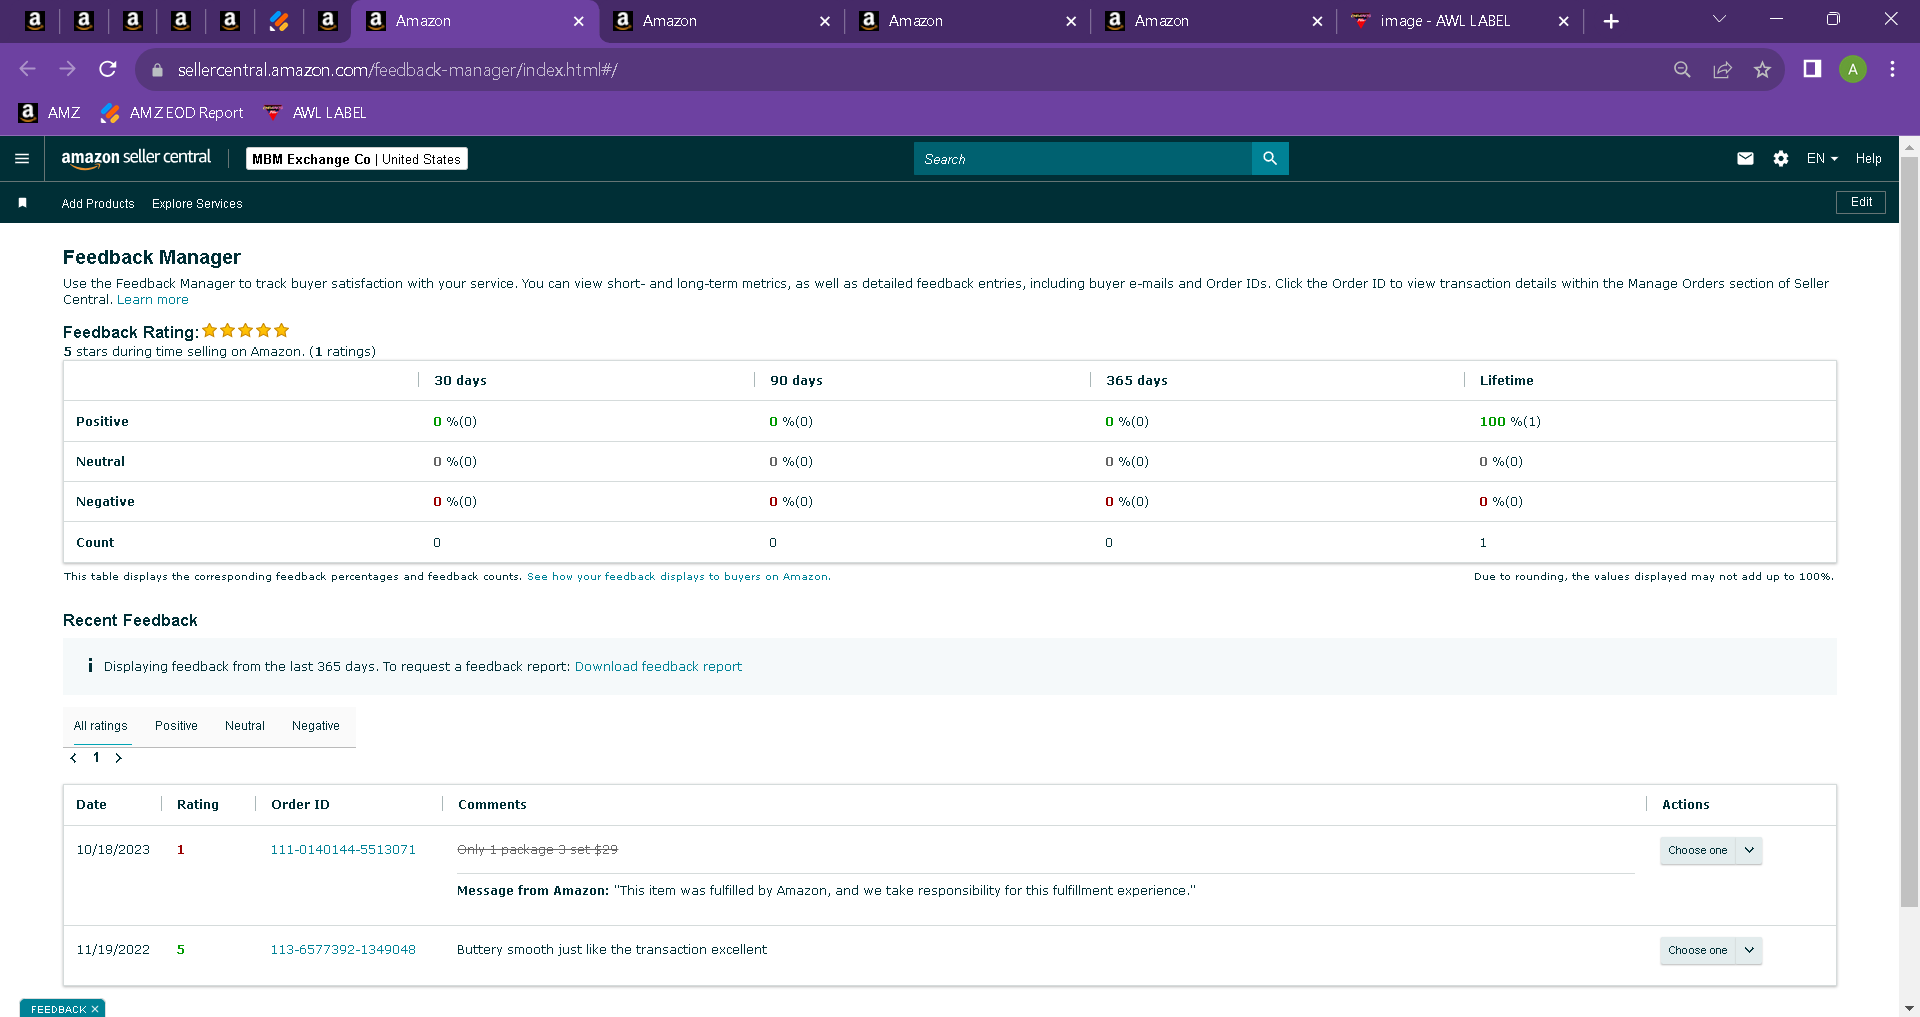
Task: Switch to the image - AWL LABEL tab
Action: click(1444, 21)
